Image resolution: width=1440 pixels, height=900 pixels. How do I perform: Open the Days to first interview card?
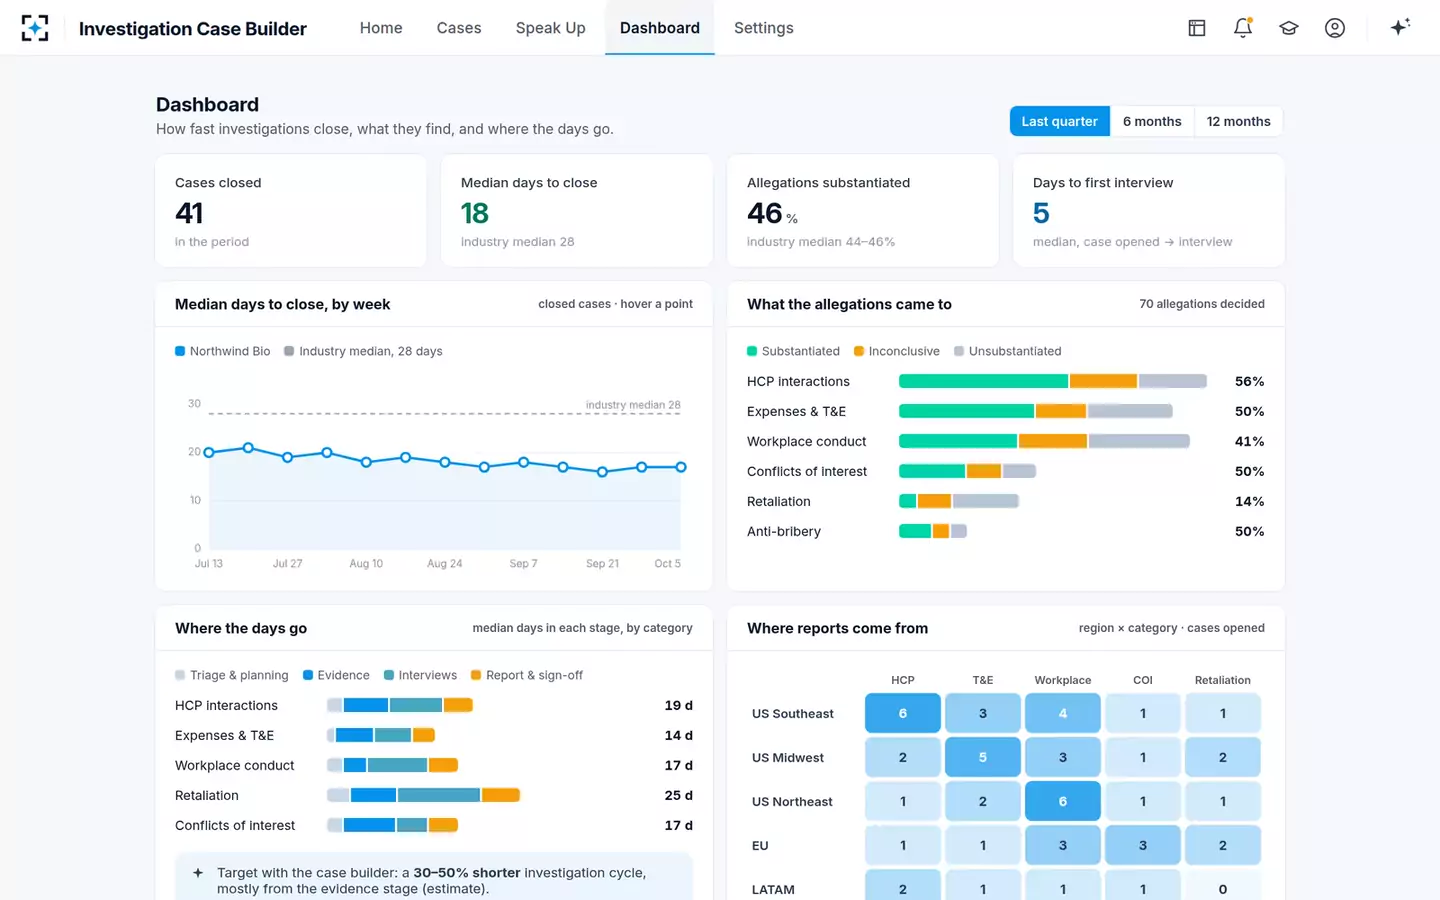click(x=1149, y=210)
